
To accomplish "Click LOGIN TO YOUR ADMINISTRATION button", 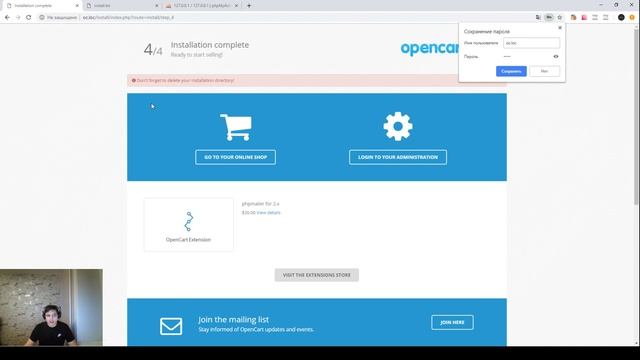I will click(x=398, y=157).
